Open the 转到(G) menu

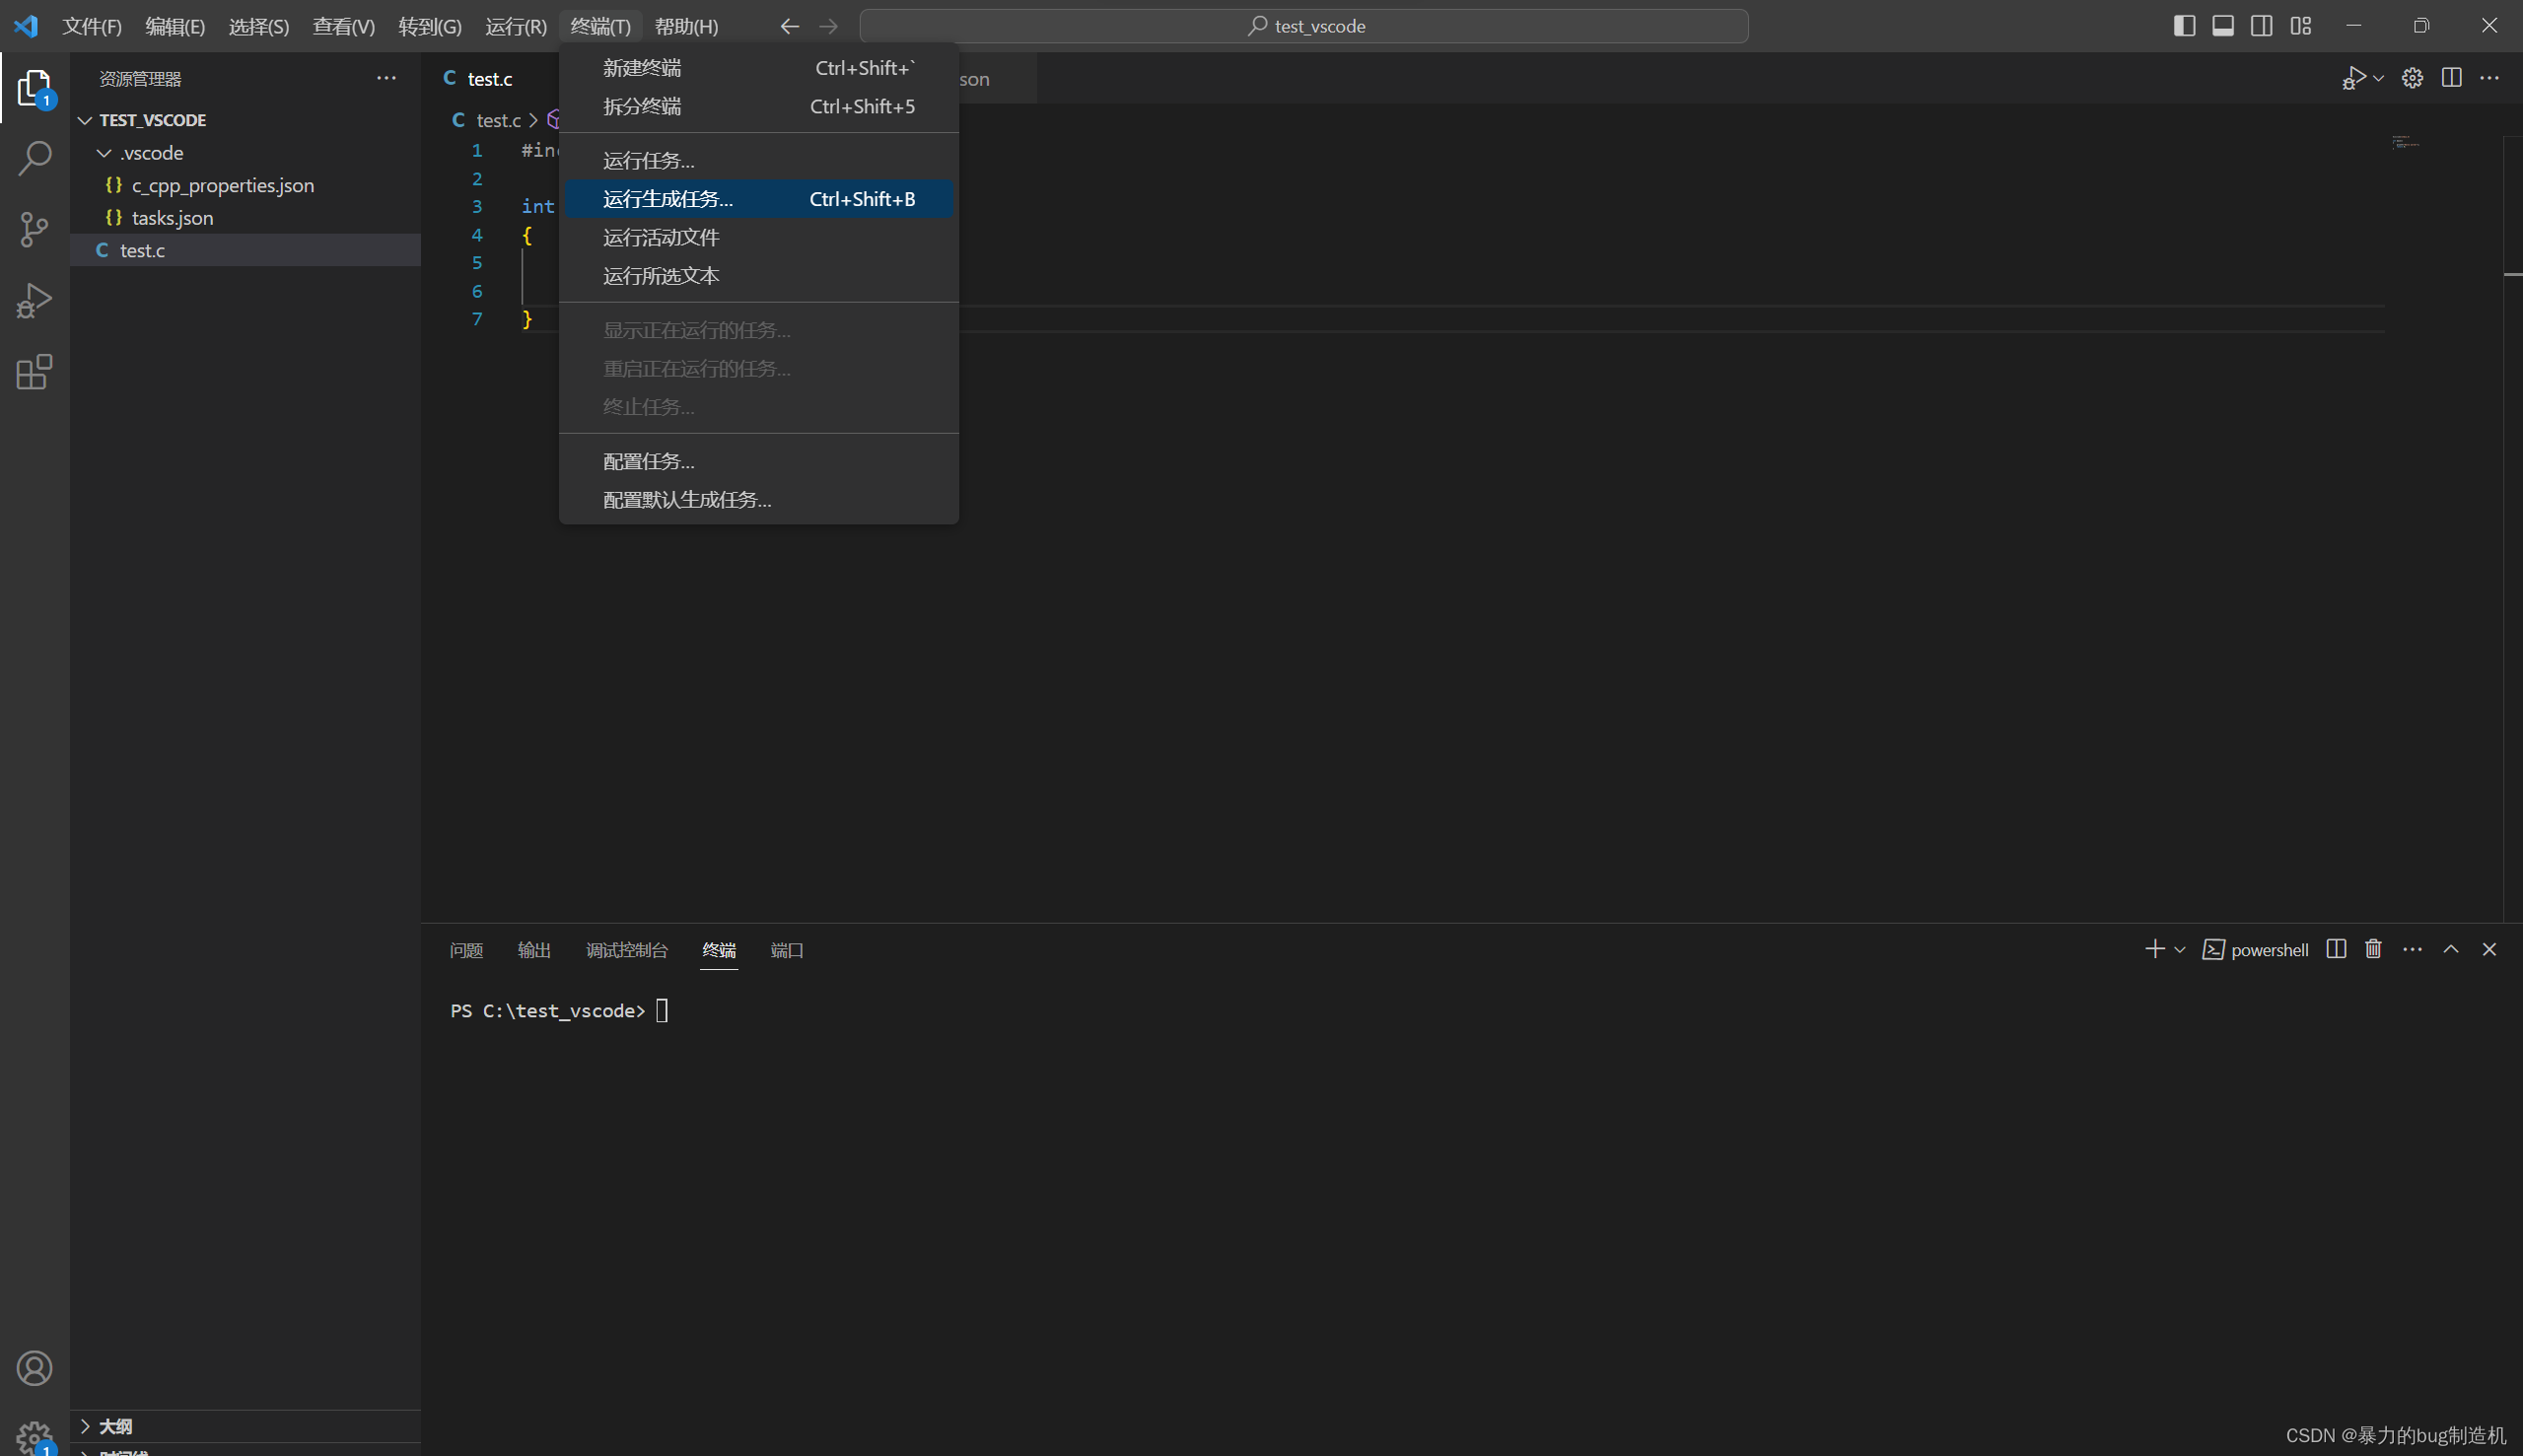click(x=430, y=26)
